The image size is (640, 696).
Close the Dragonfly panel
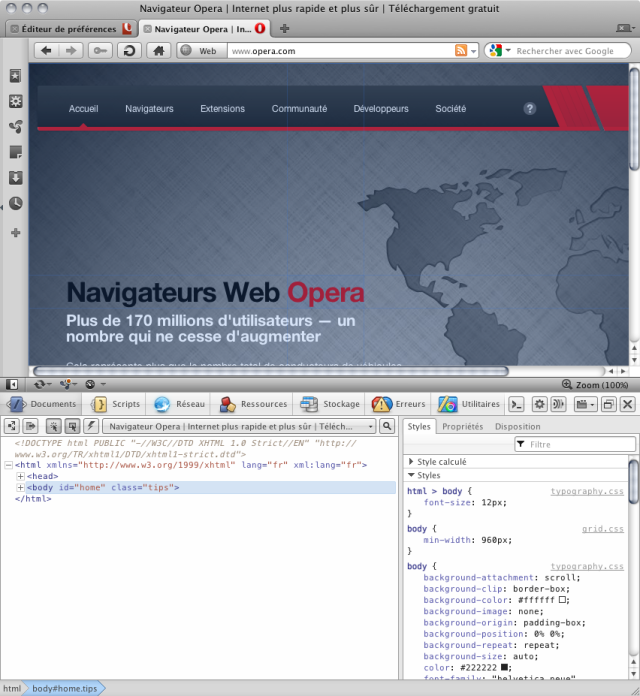click(x=628, y=404)
